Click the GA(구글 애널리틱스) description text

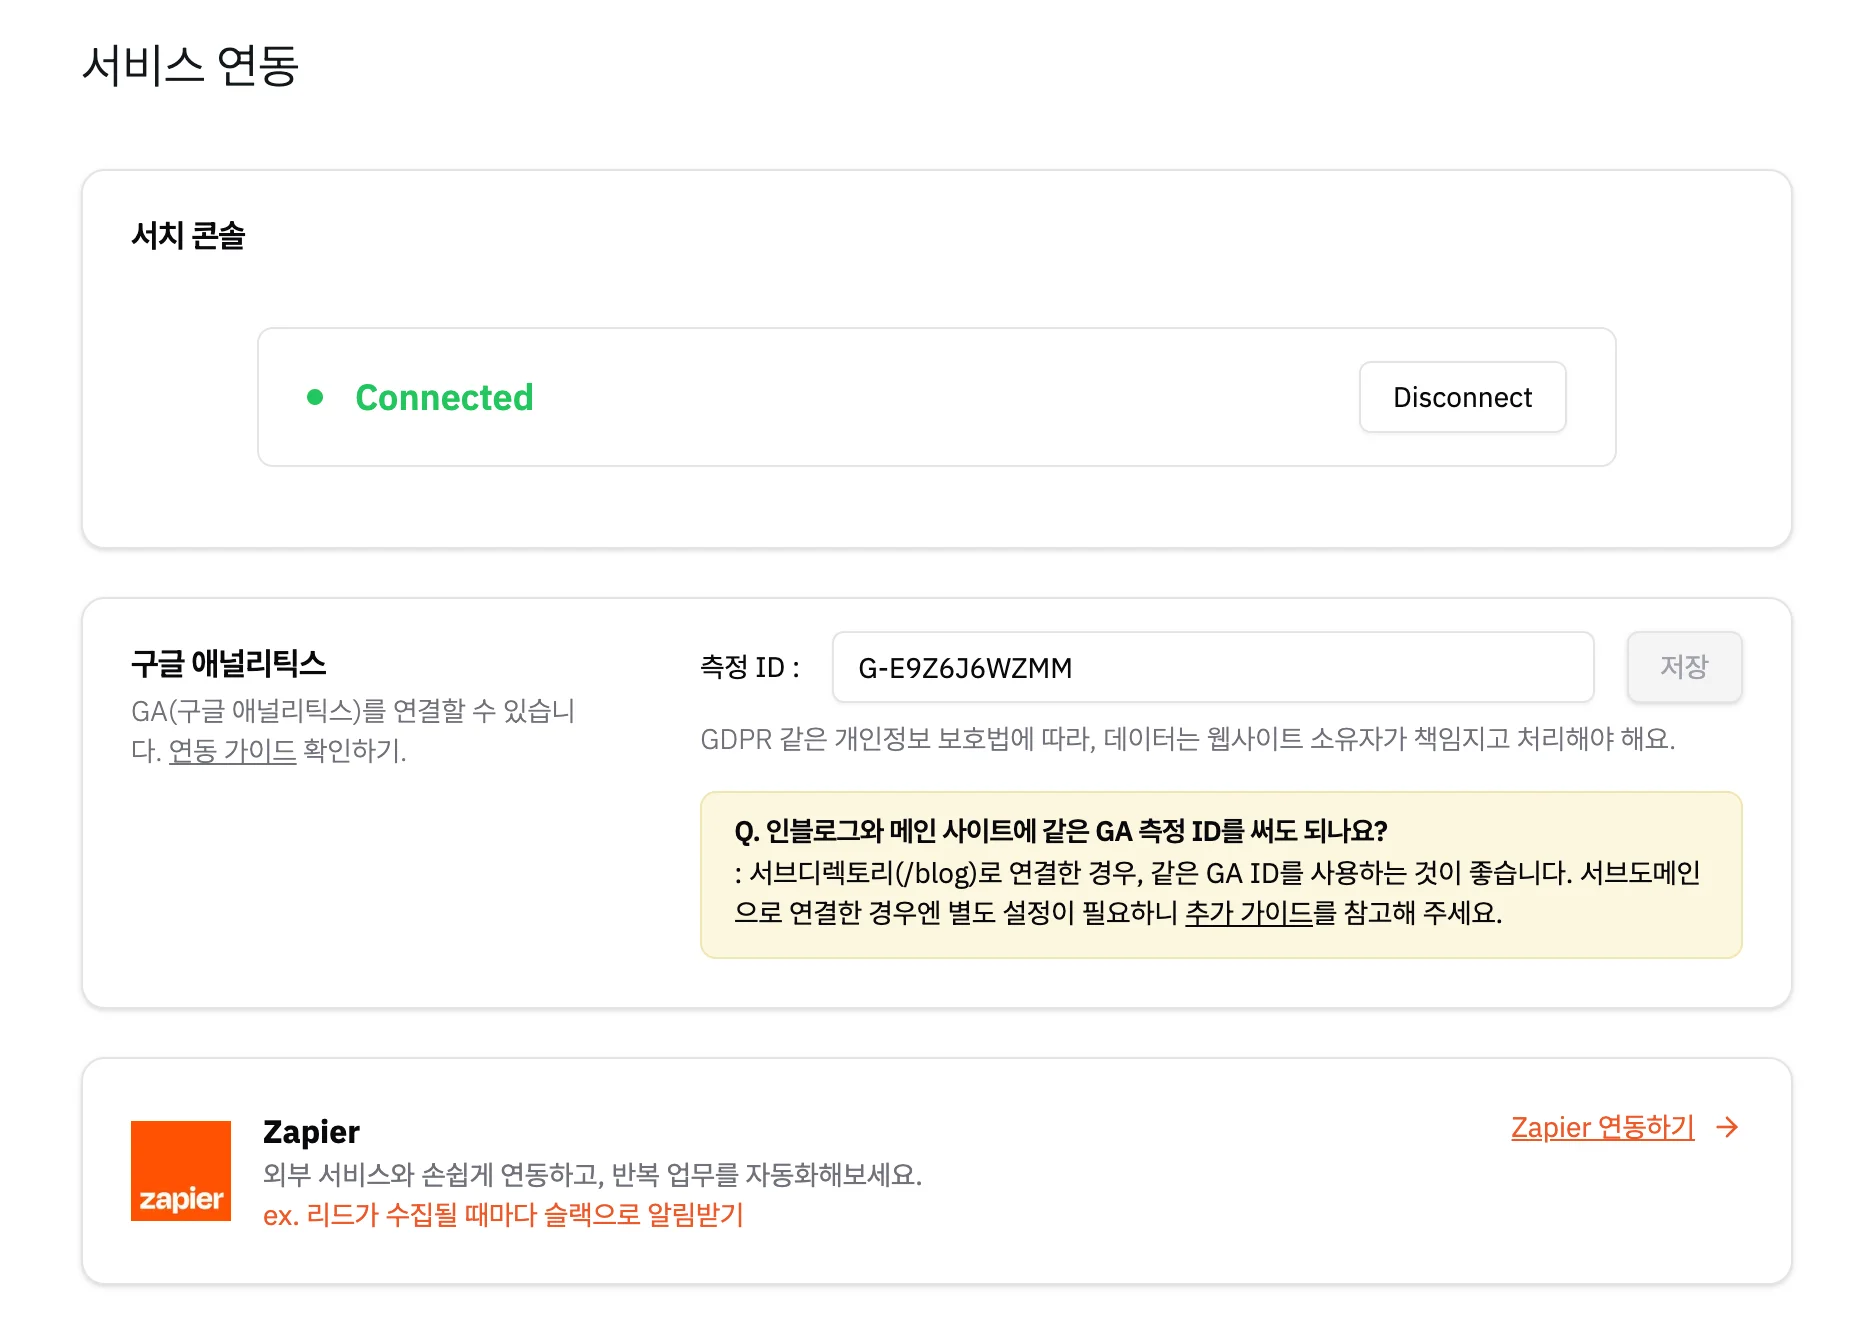click(353, 711)
